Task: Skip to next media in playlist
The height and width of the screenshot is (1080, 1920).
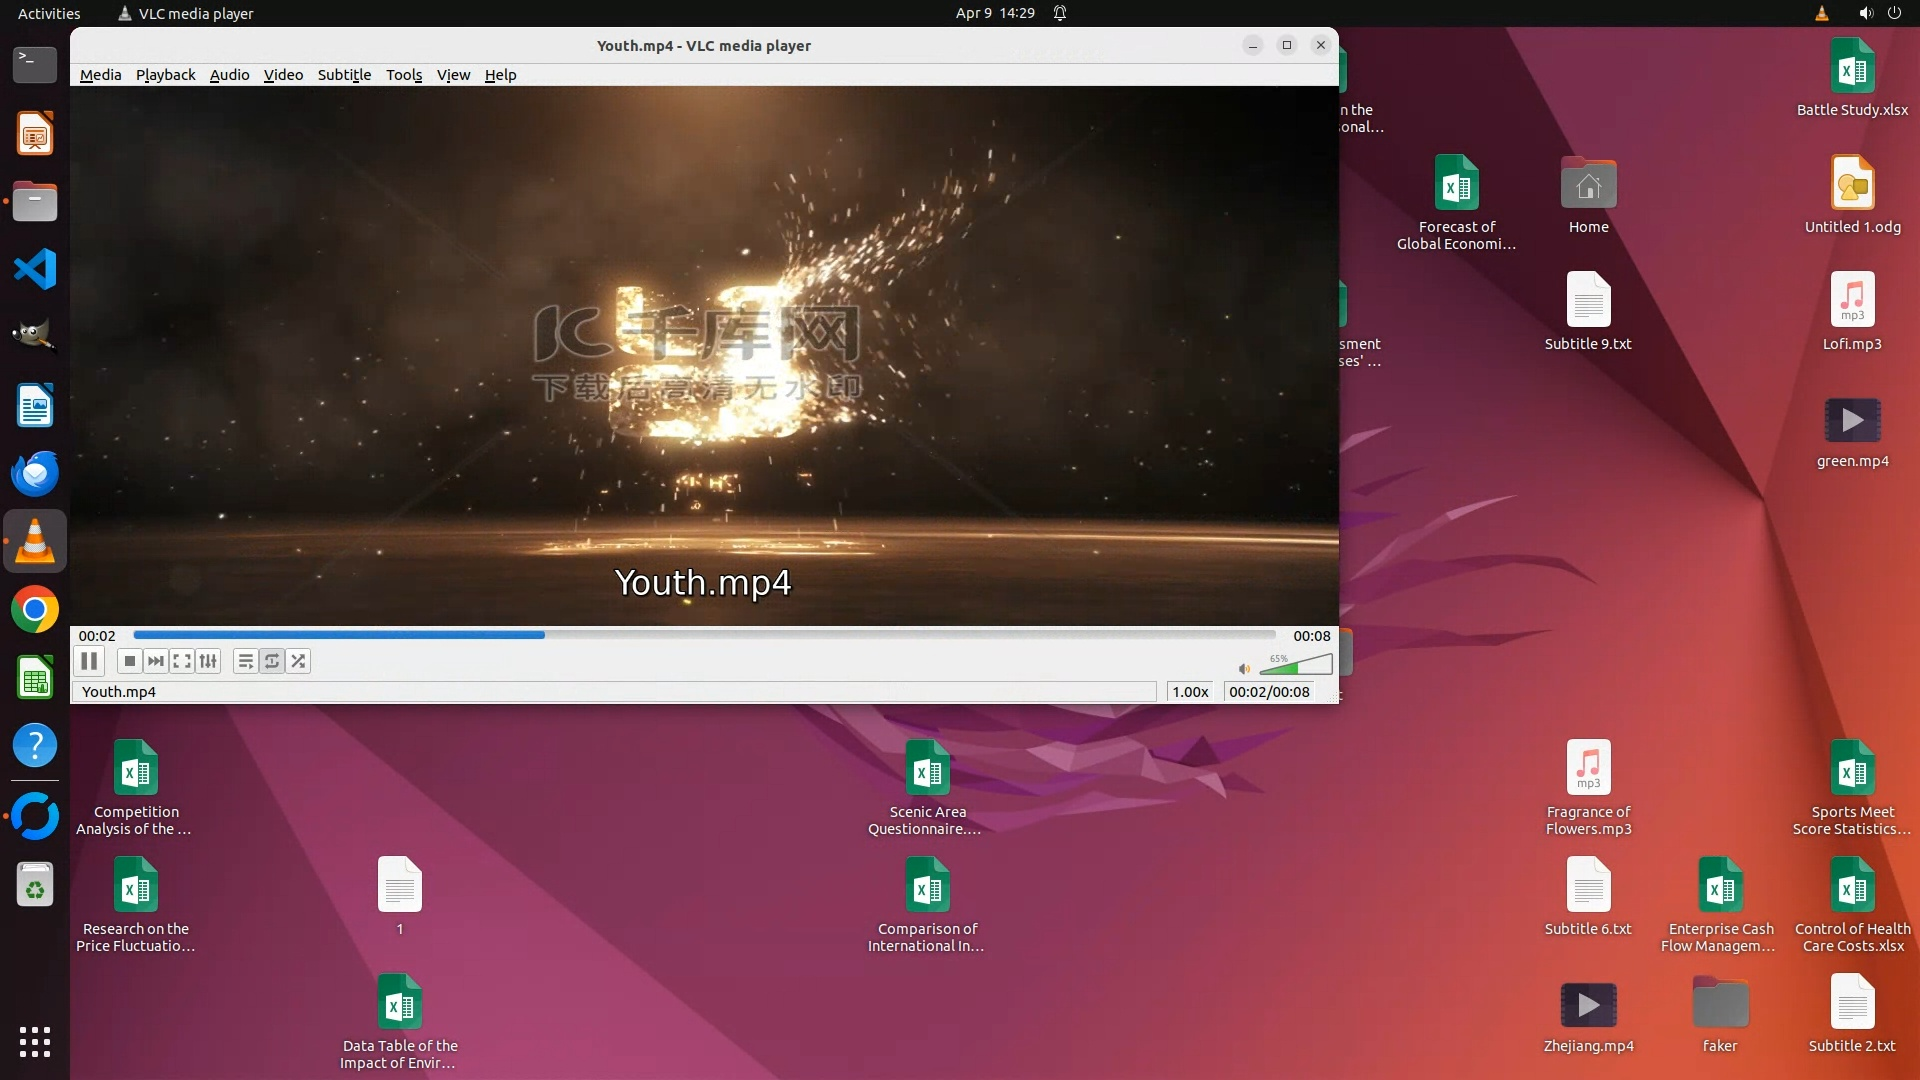Action: 155,661
